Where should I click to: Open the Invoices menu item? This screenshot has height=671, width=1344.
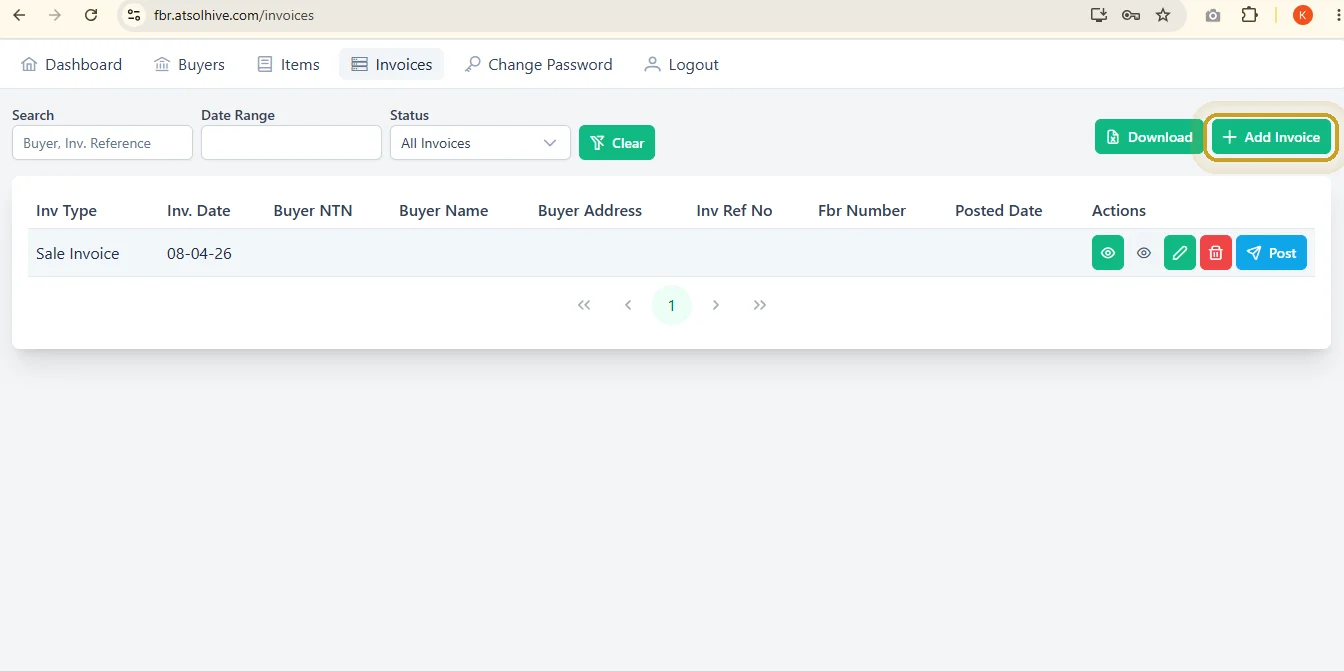coord(392,64)
